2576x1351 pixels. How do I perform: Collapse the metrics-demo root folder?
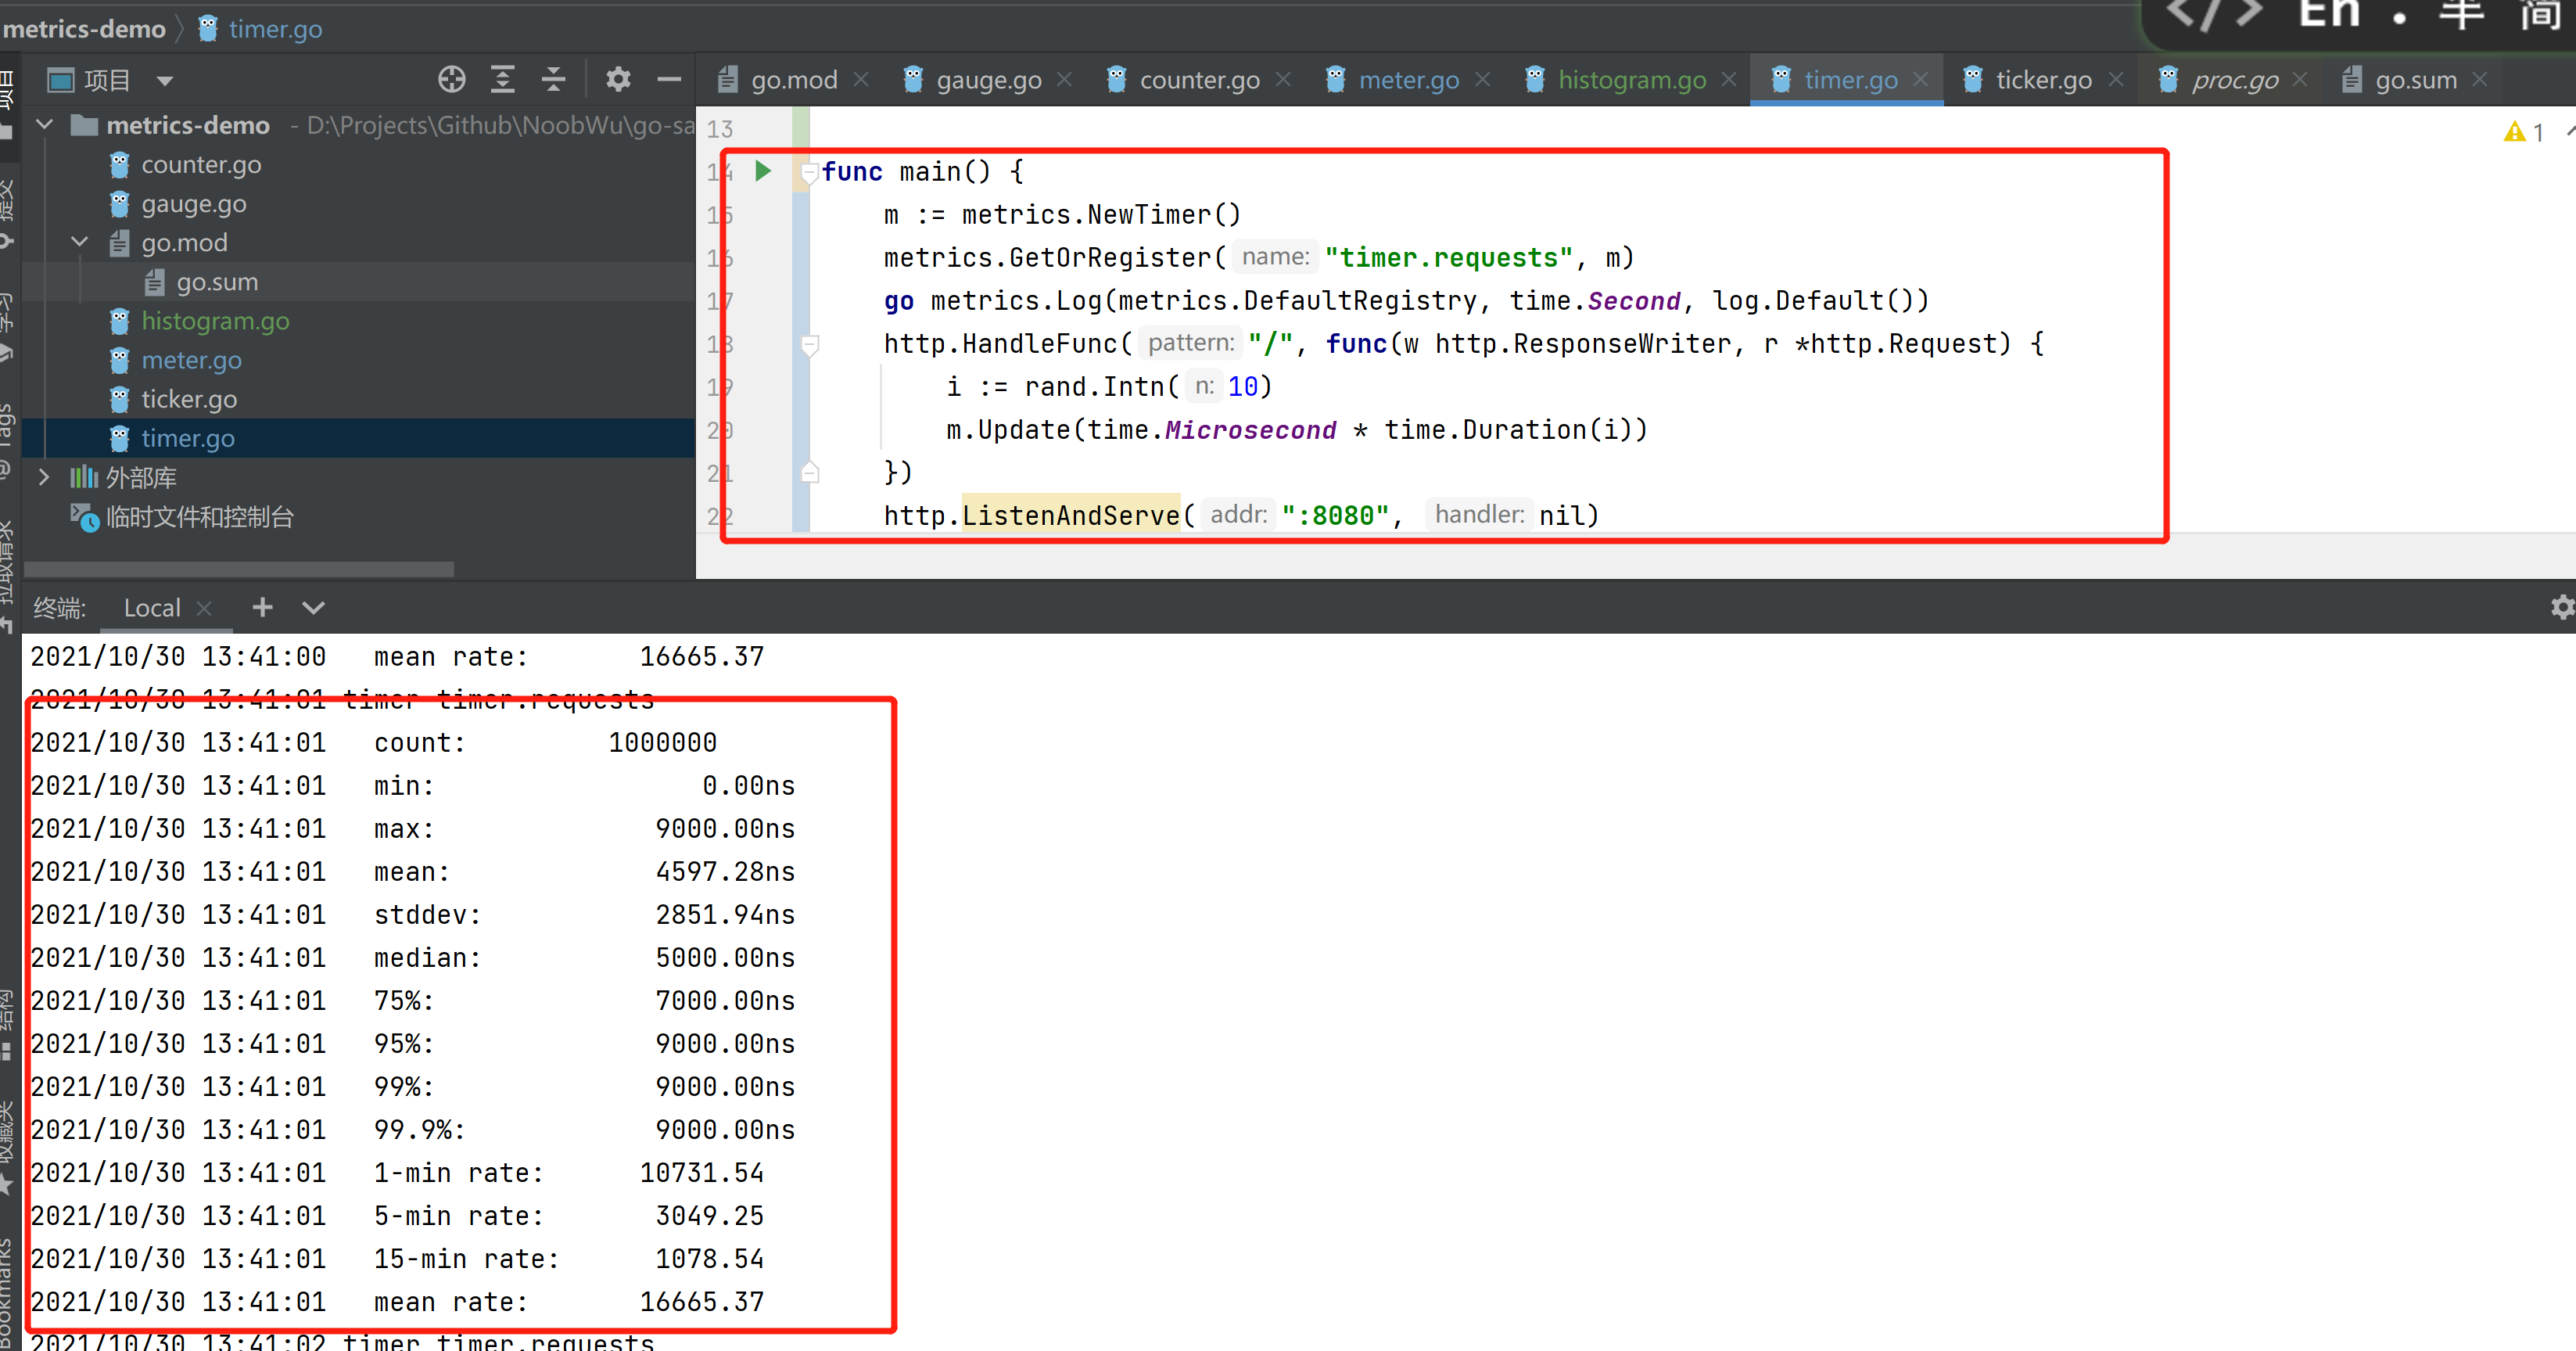coord(44,125)
